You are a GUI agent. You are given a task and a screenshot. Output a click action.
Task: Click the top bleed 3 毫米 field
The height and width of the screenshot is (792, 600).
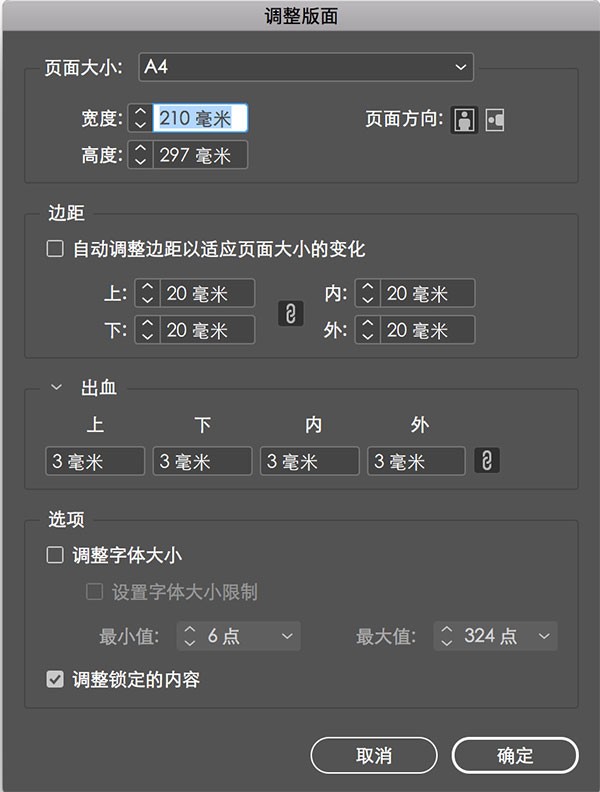pos(95,461)
